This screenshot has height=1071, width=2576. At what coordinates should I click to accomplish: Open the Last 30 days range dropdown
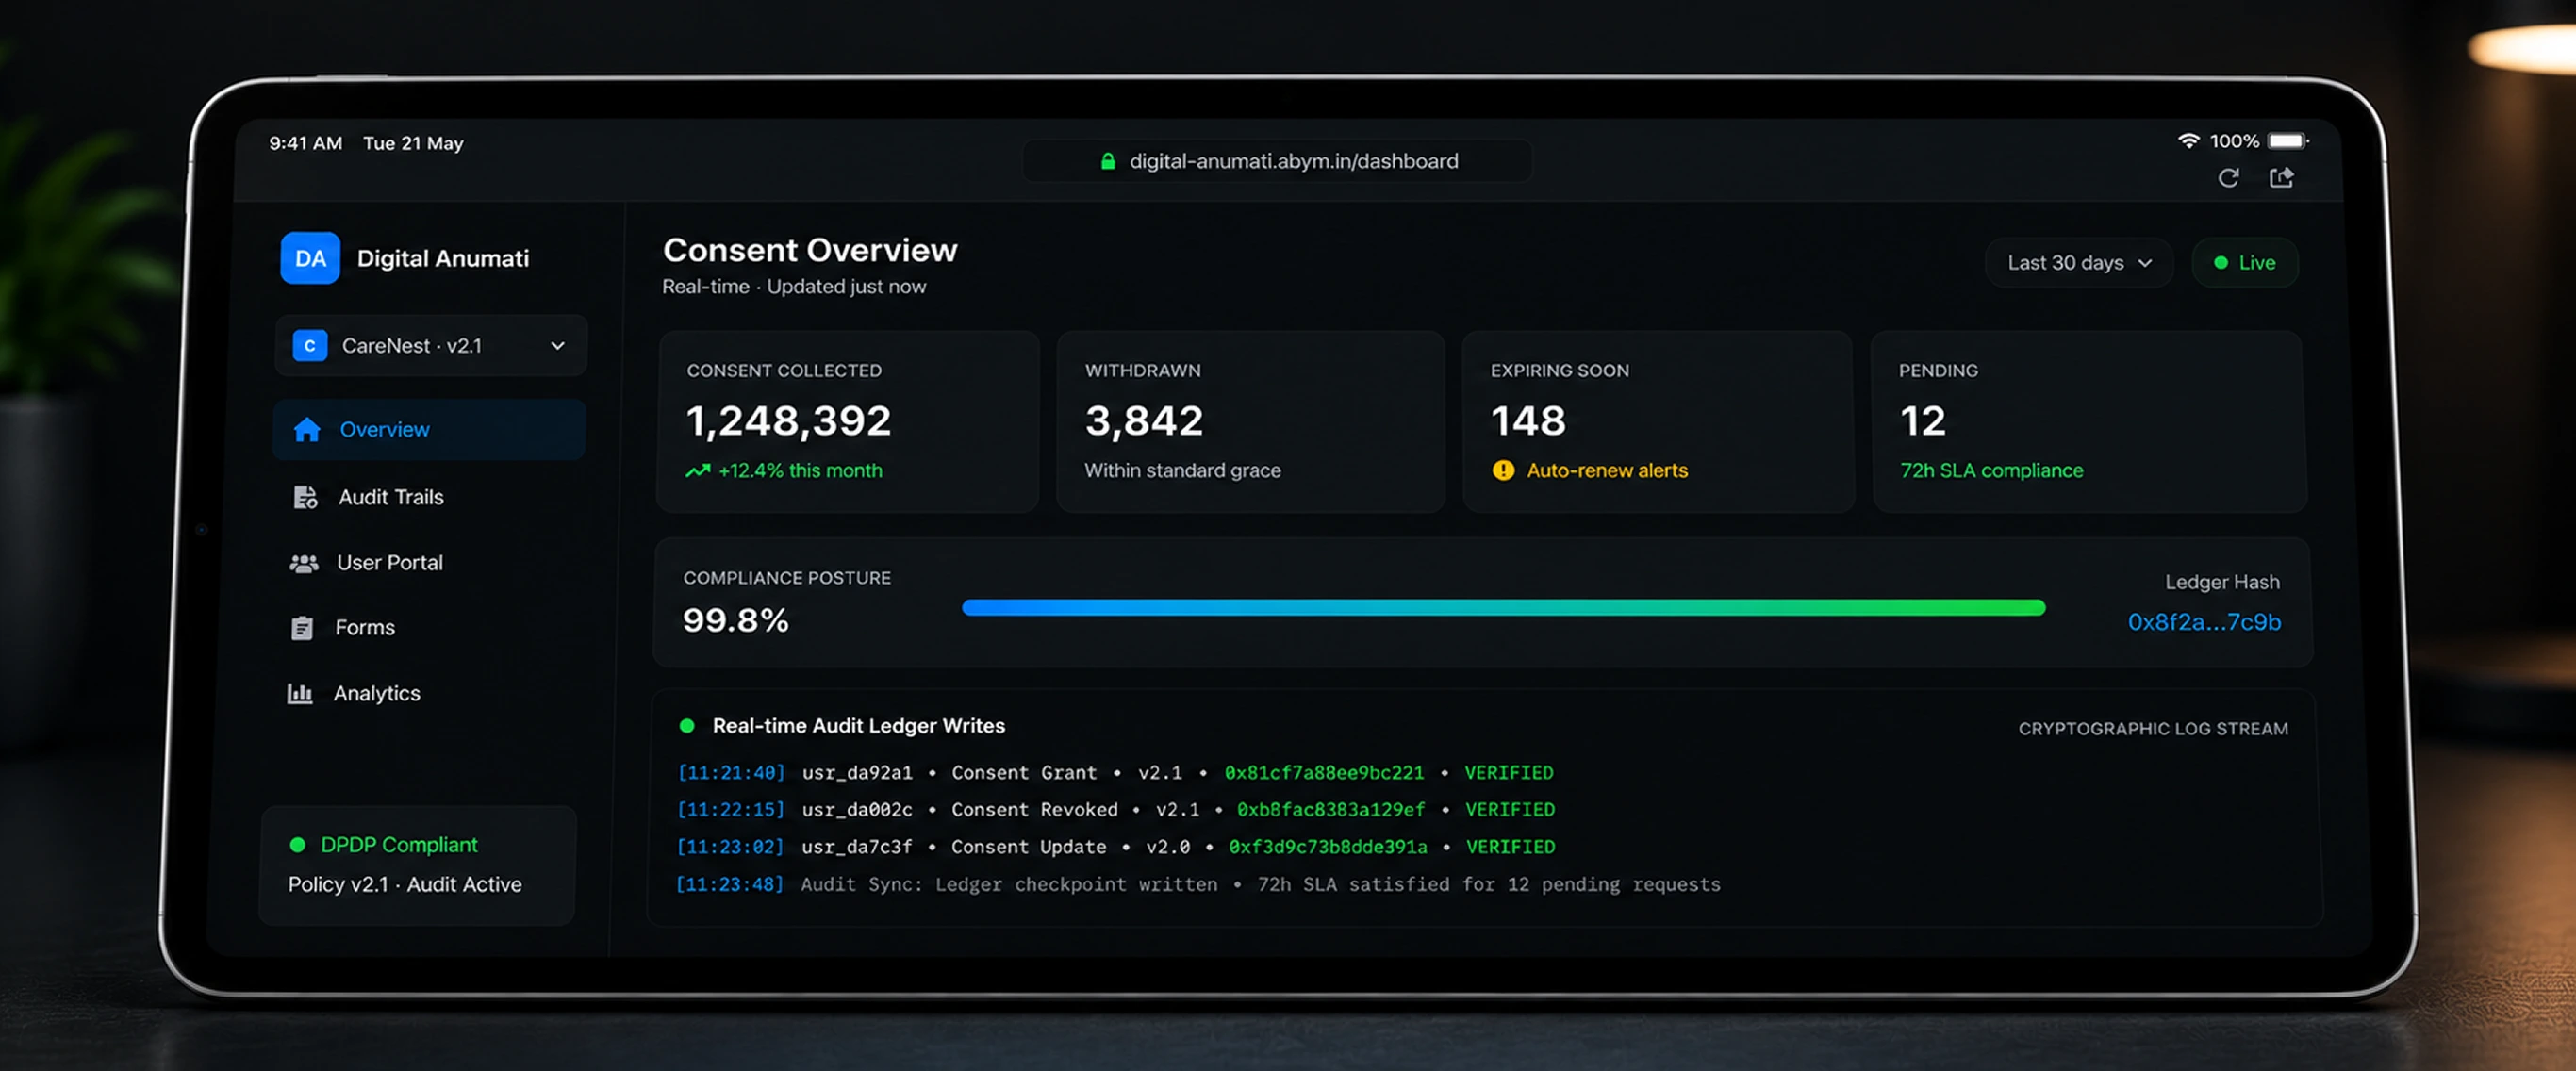tap(2079, 263)
